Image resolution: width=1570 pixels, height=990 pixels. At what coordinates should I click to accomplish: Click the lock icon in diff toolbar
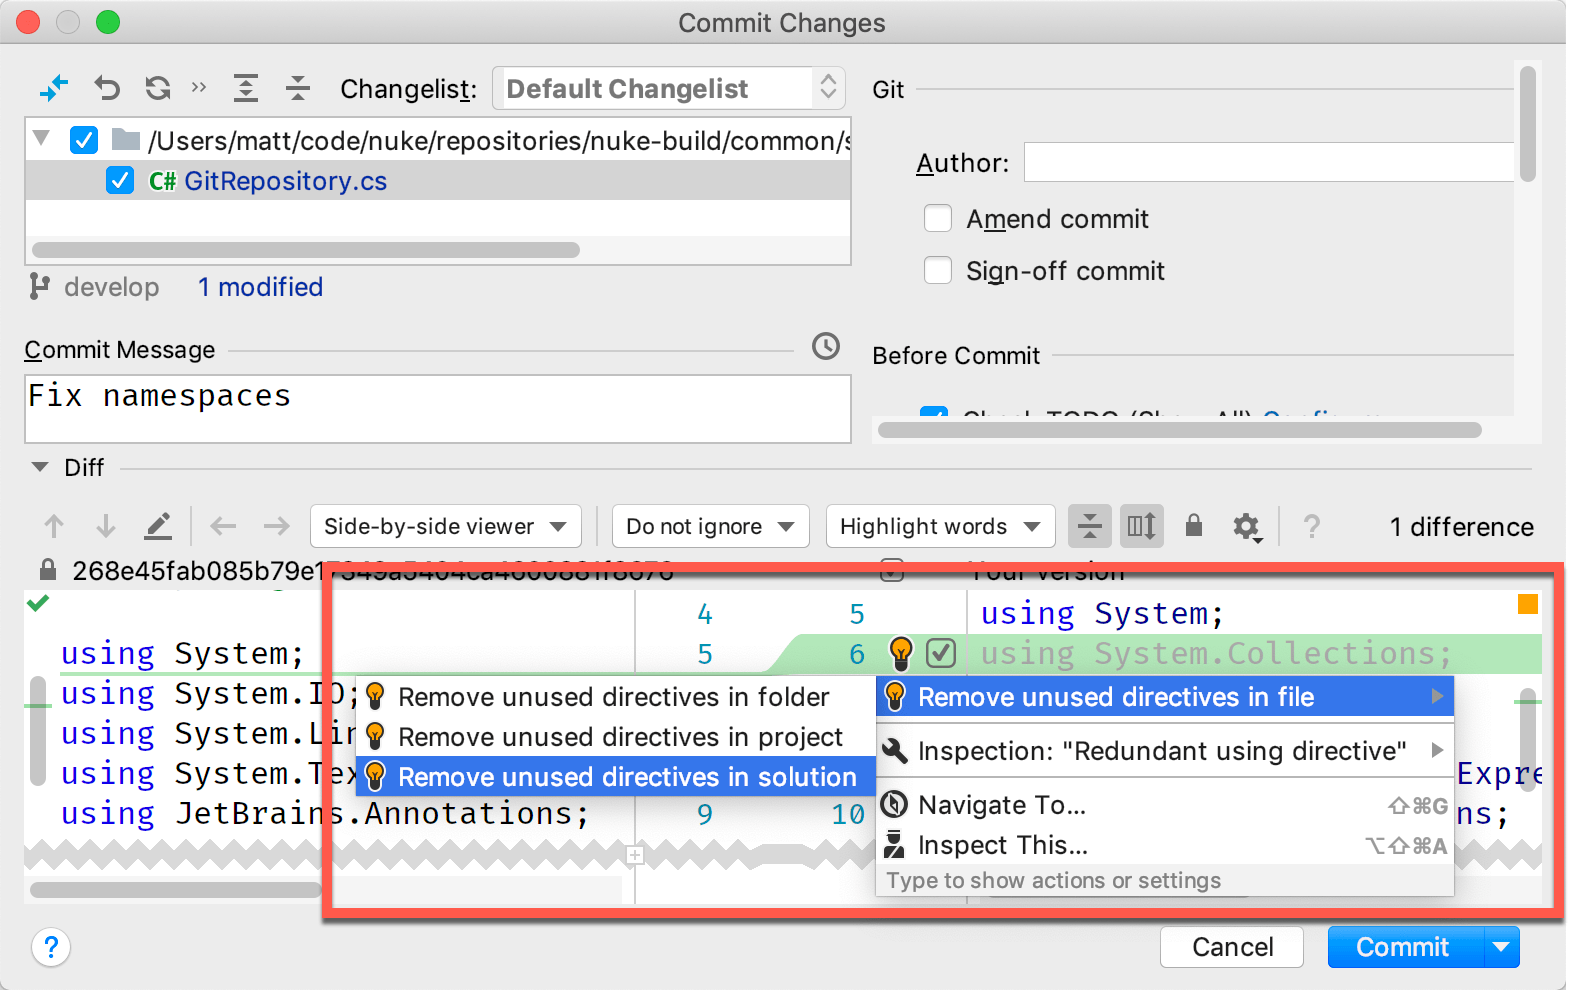point(1194,526)
